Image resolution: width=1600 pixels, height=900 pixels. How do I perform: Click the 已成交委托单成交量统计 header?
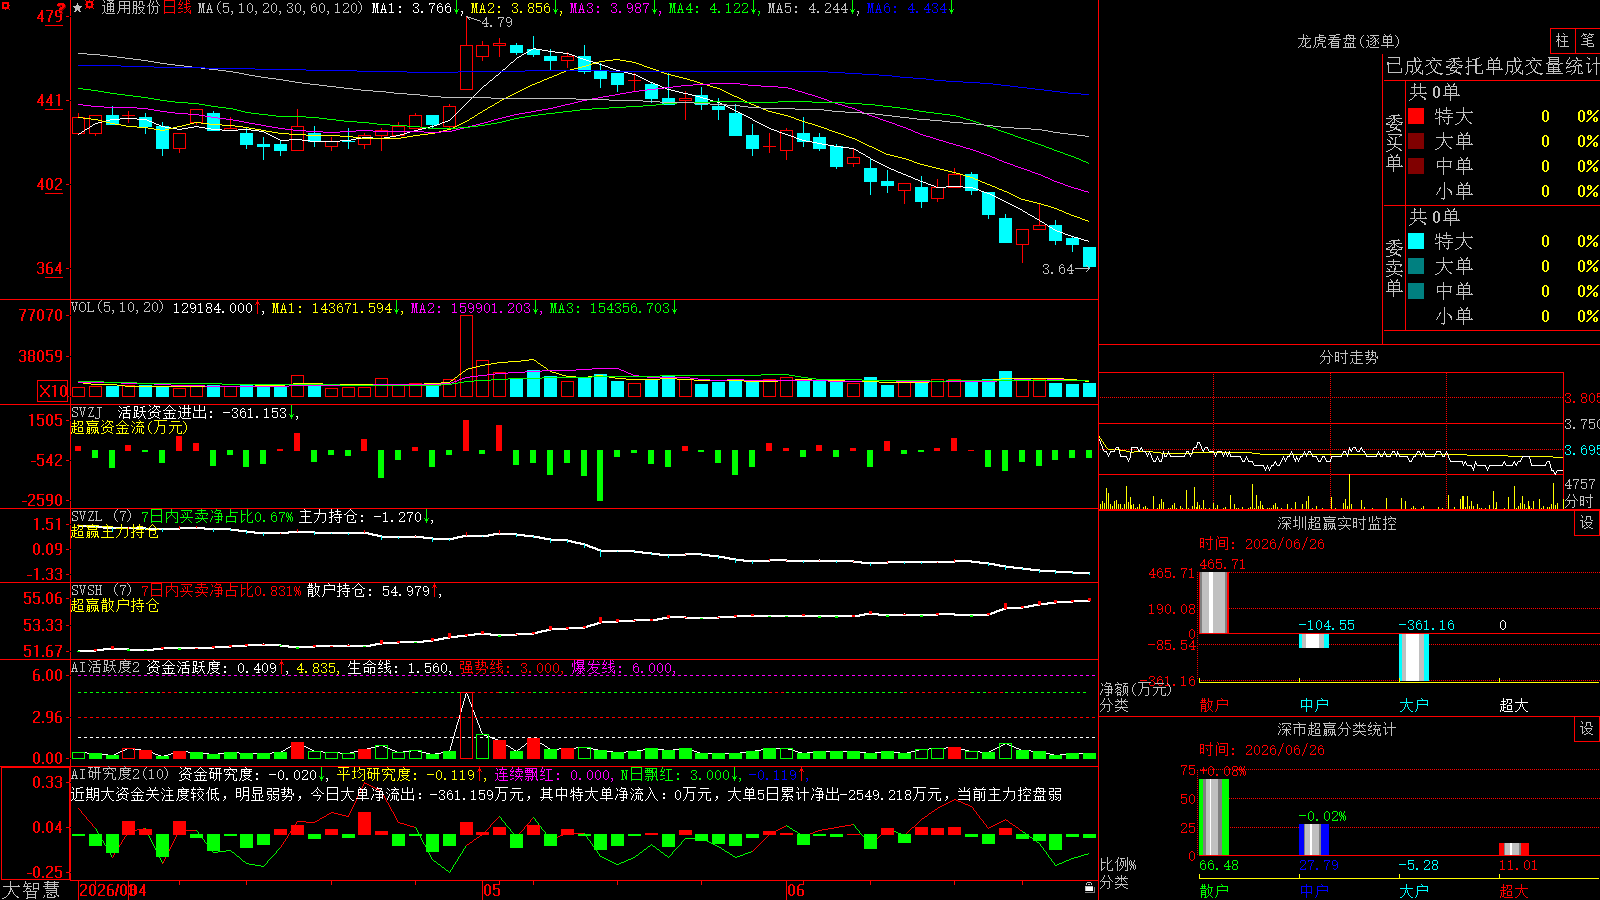click(1492, 66)
